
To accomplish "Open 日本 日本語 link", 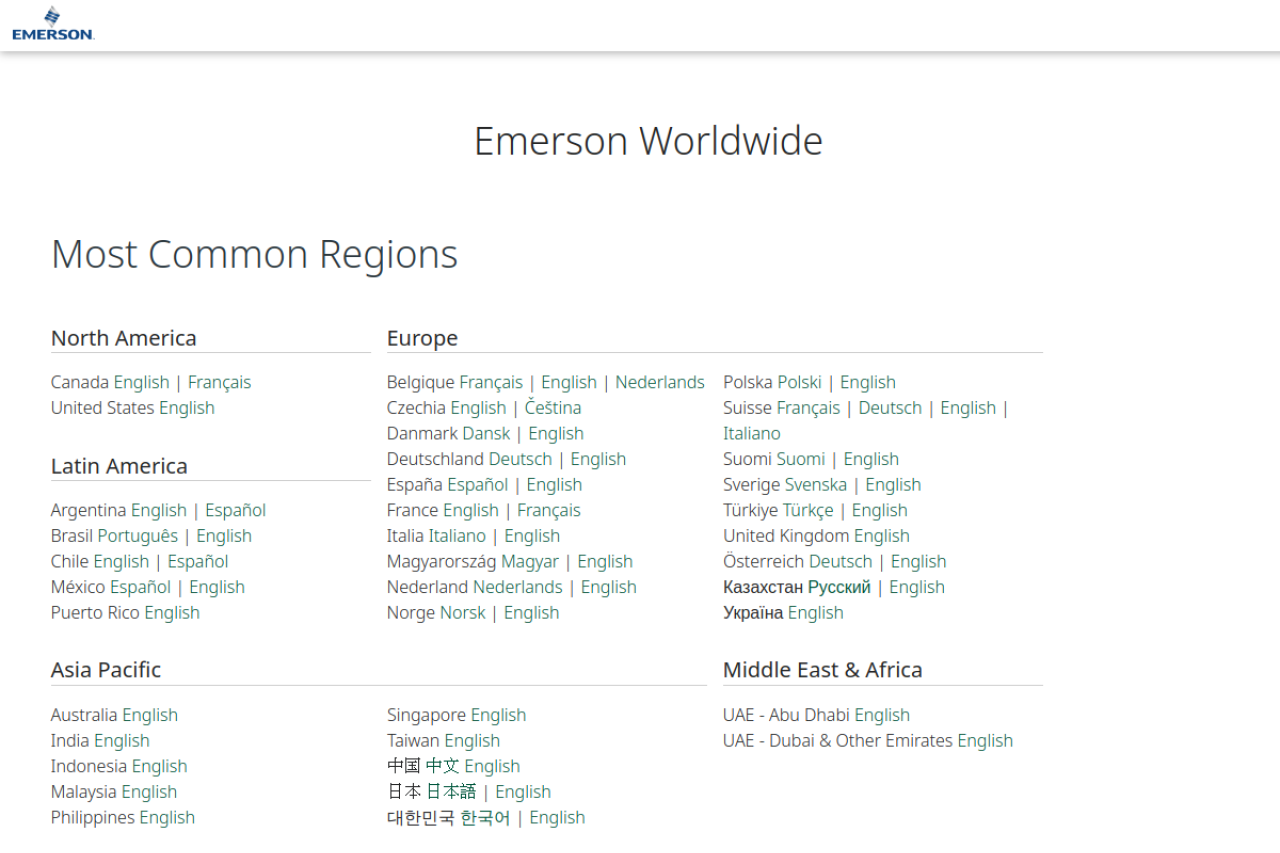I will pyautogui.click(x=451, y=792).
